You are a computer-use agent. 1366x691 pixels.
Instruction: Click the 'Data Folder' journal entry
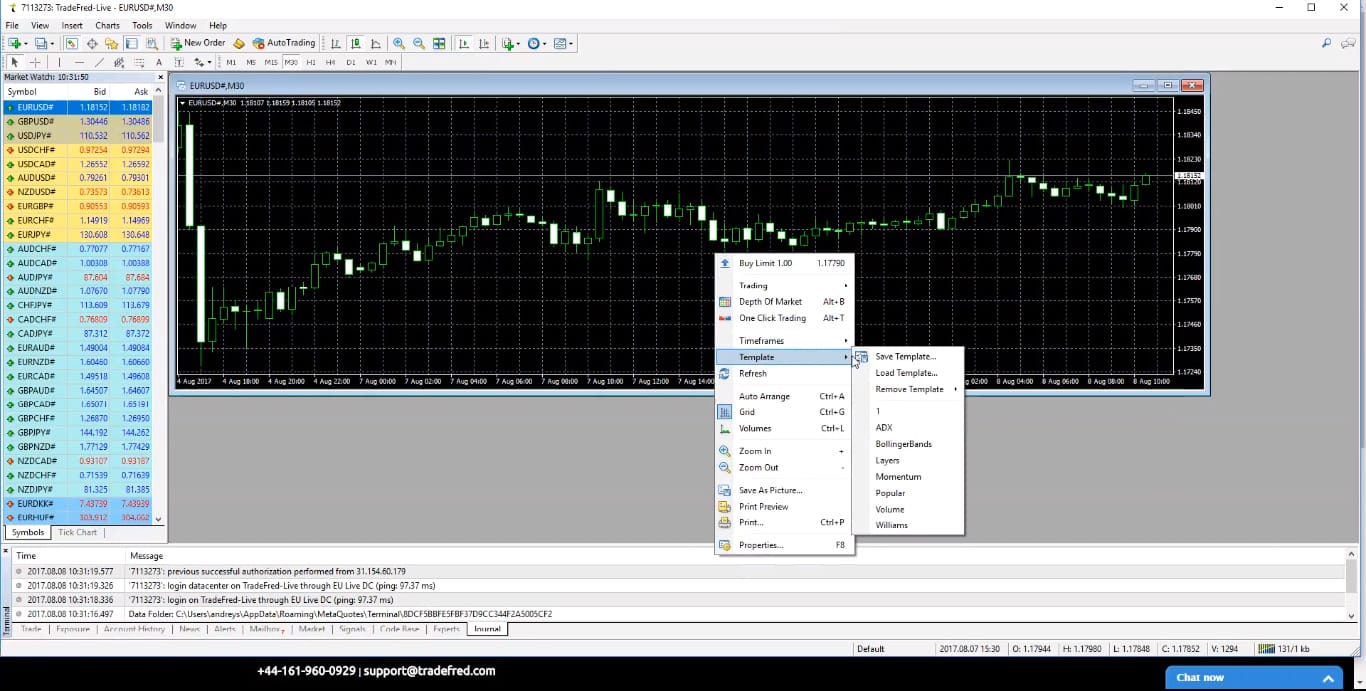tap(676, 614)
